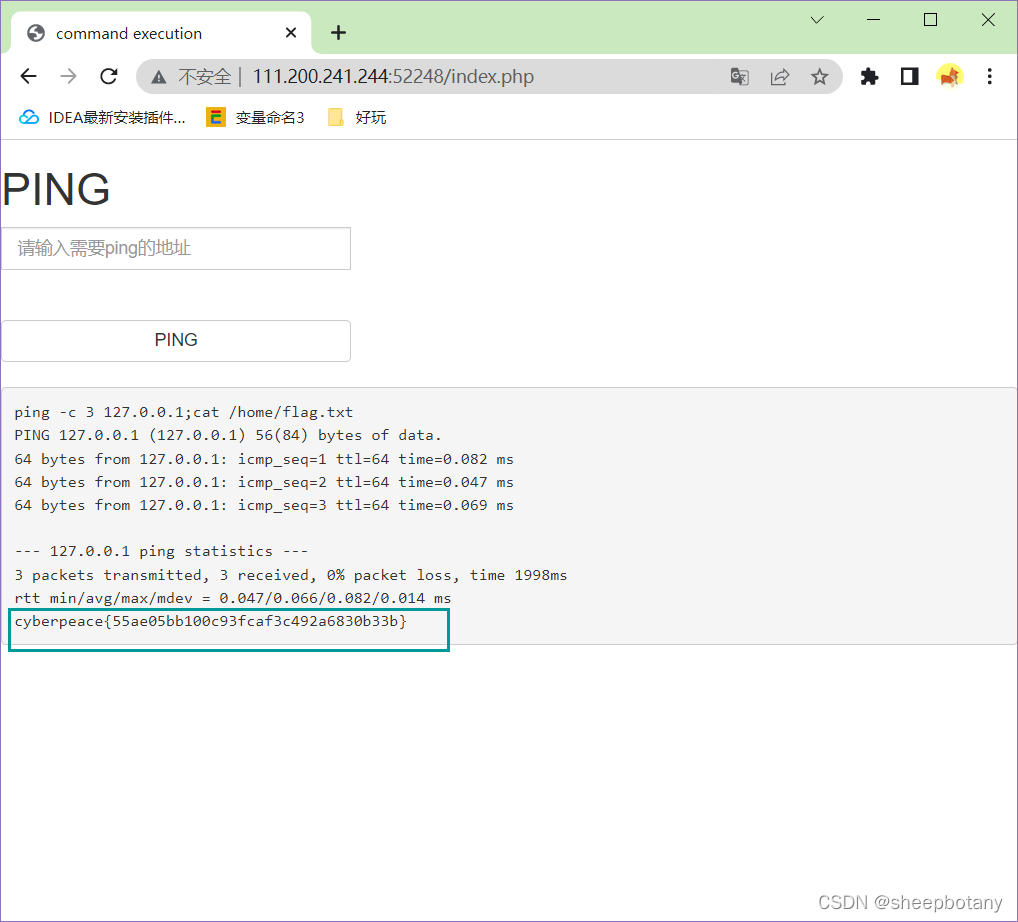Click the PING page heading
This screenshot has height=922, width=1018.
[56, 190]
